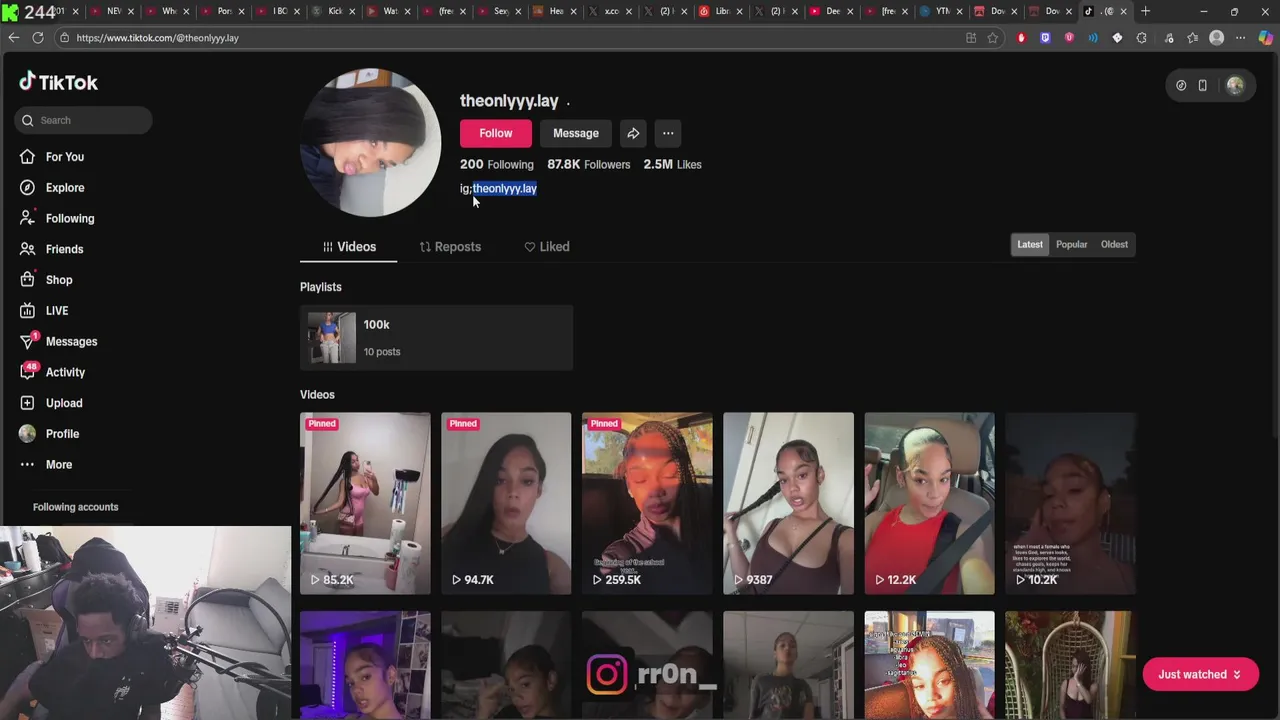Open account avatar menu in header
Viewport: 1280px width, 720px height.
pyautogui.click(x=1235, y=86)
